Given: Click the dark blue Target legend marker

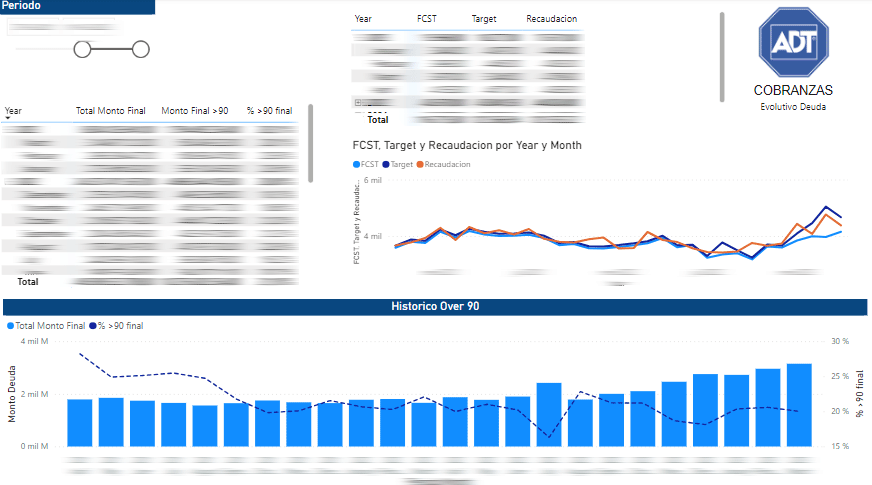Looking at the screenshot, I should click(385, 164).
